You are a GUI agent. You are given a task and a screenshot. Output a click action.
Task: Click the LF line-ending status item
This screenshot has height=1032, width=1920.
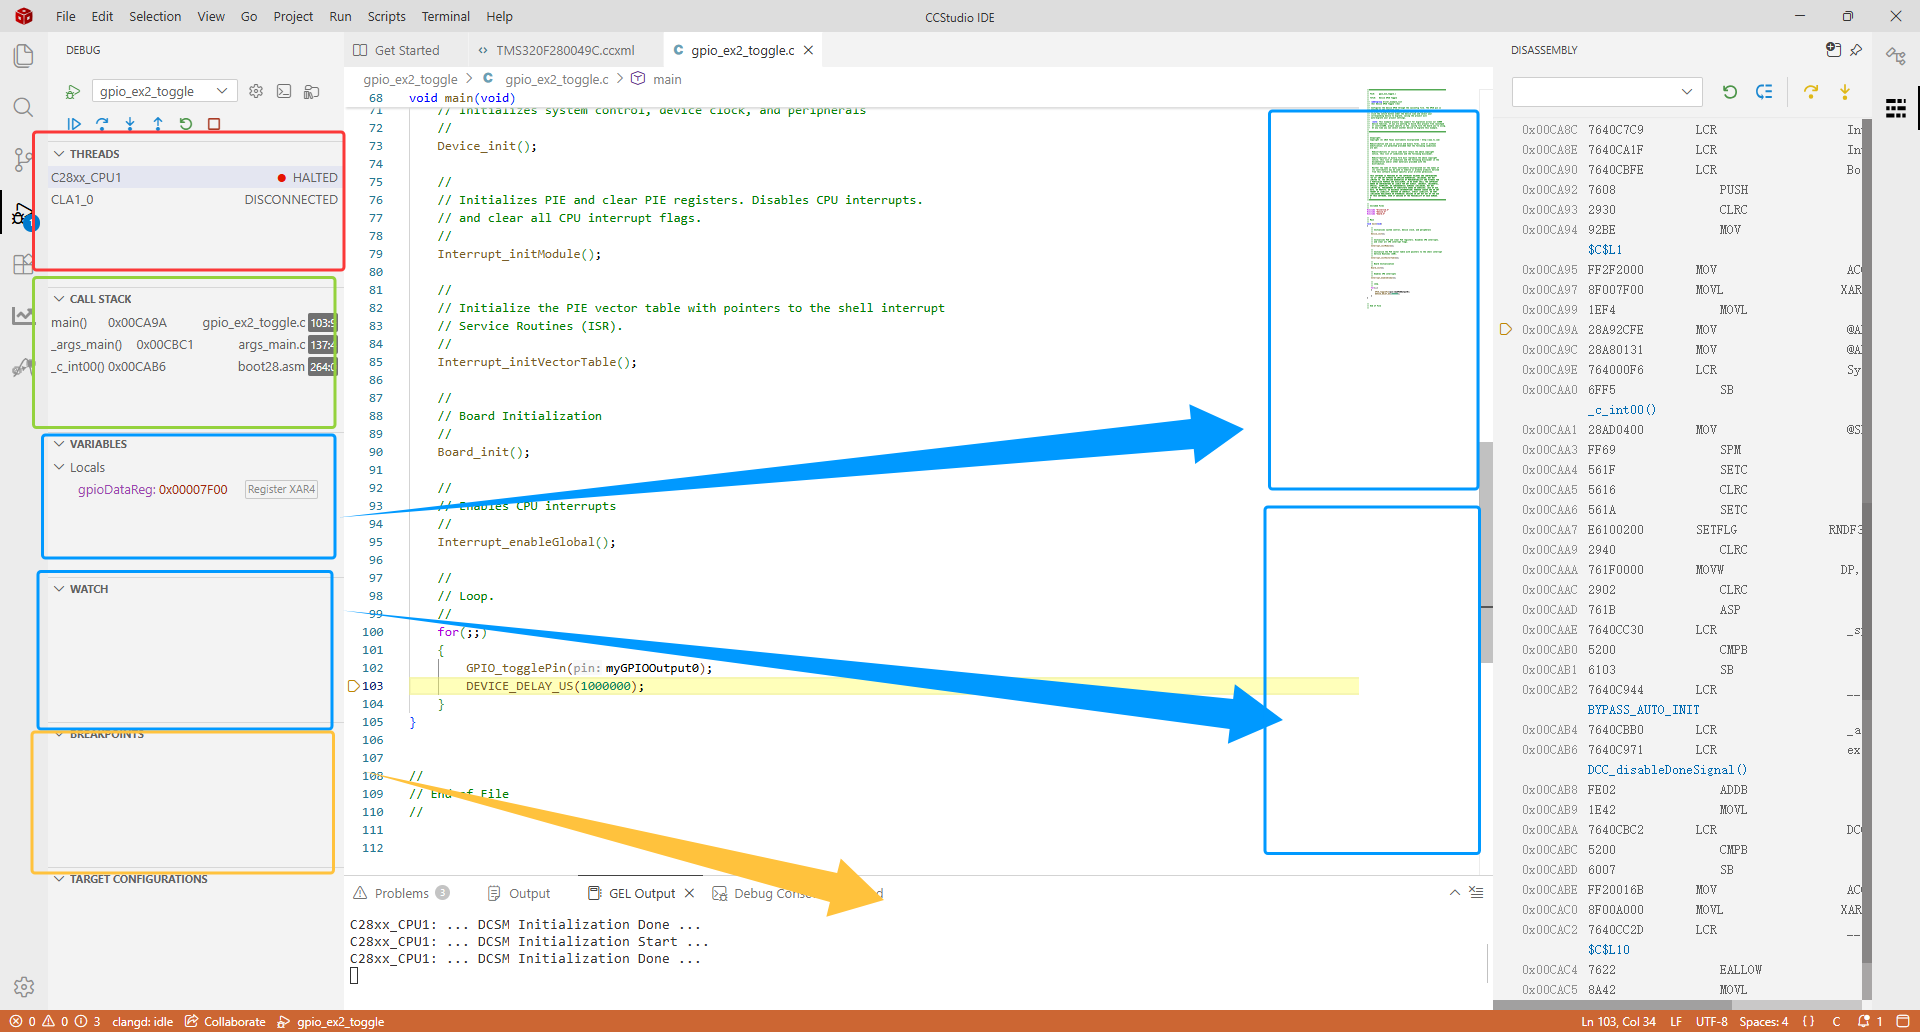1676,1021
